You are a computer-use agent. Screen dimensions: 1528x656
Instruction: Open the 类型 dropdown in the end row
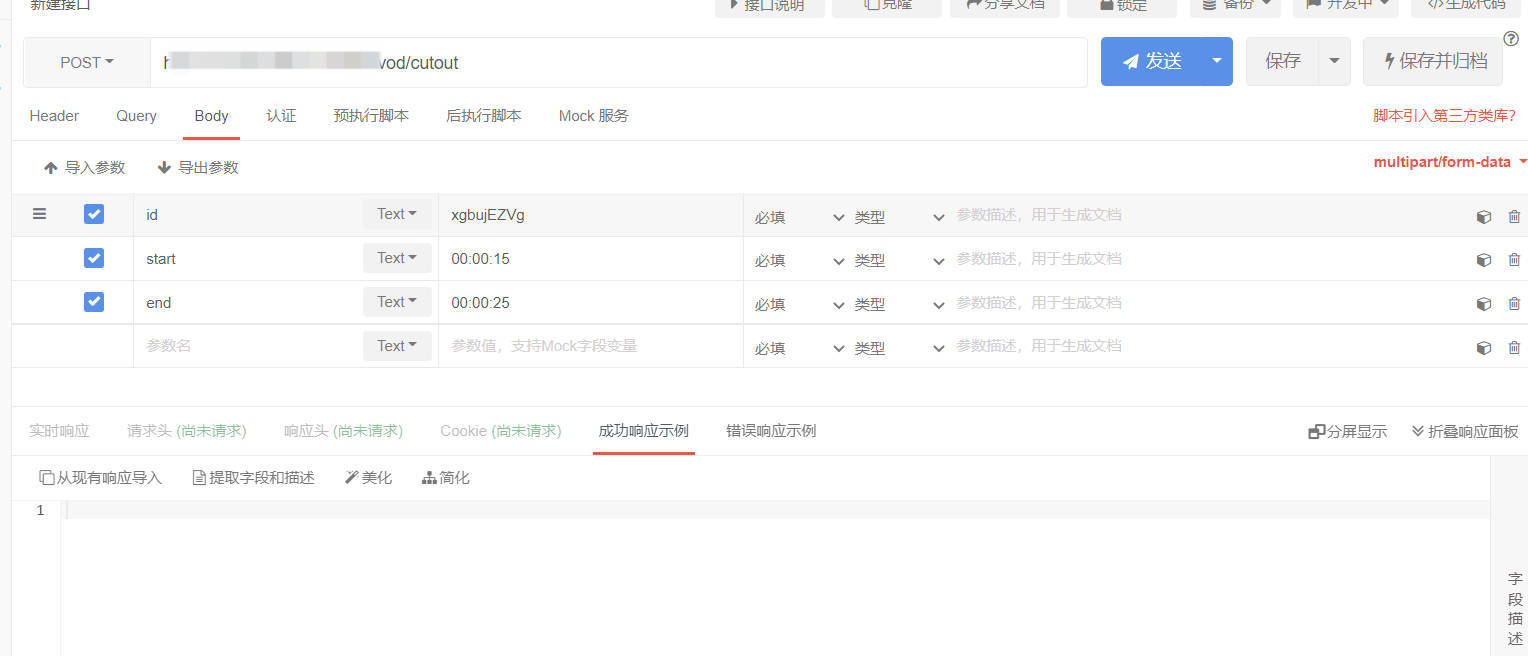(899, 305)
